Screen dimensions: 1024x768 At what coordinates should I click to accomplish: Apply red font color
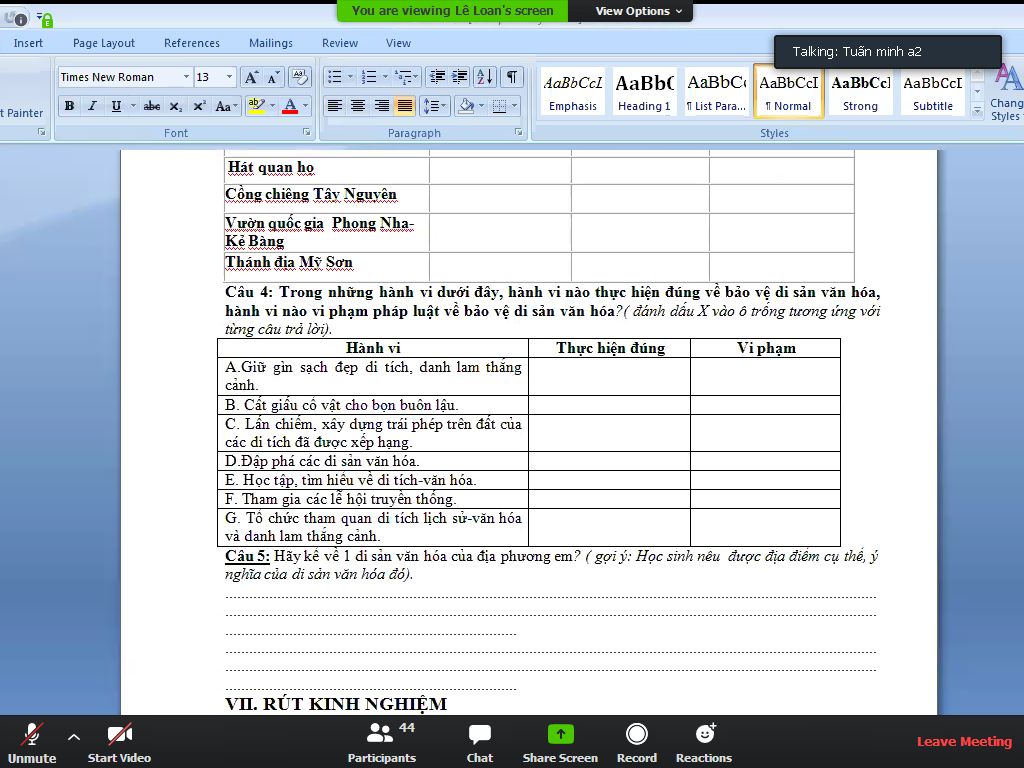[291, 106]
